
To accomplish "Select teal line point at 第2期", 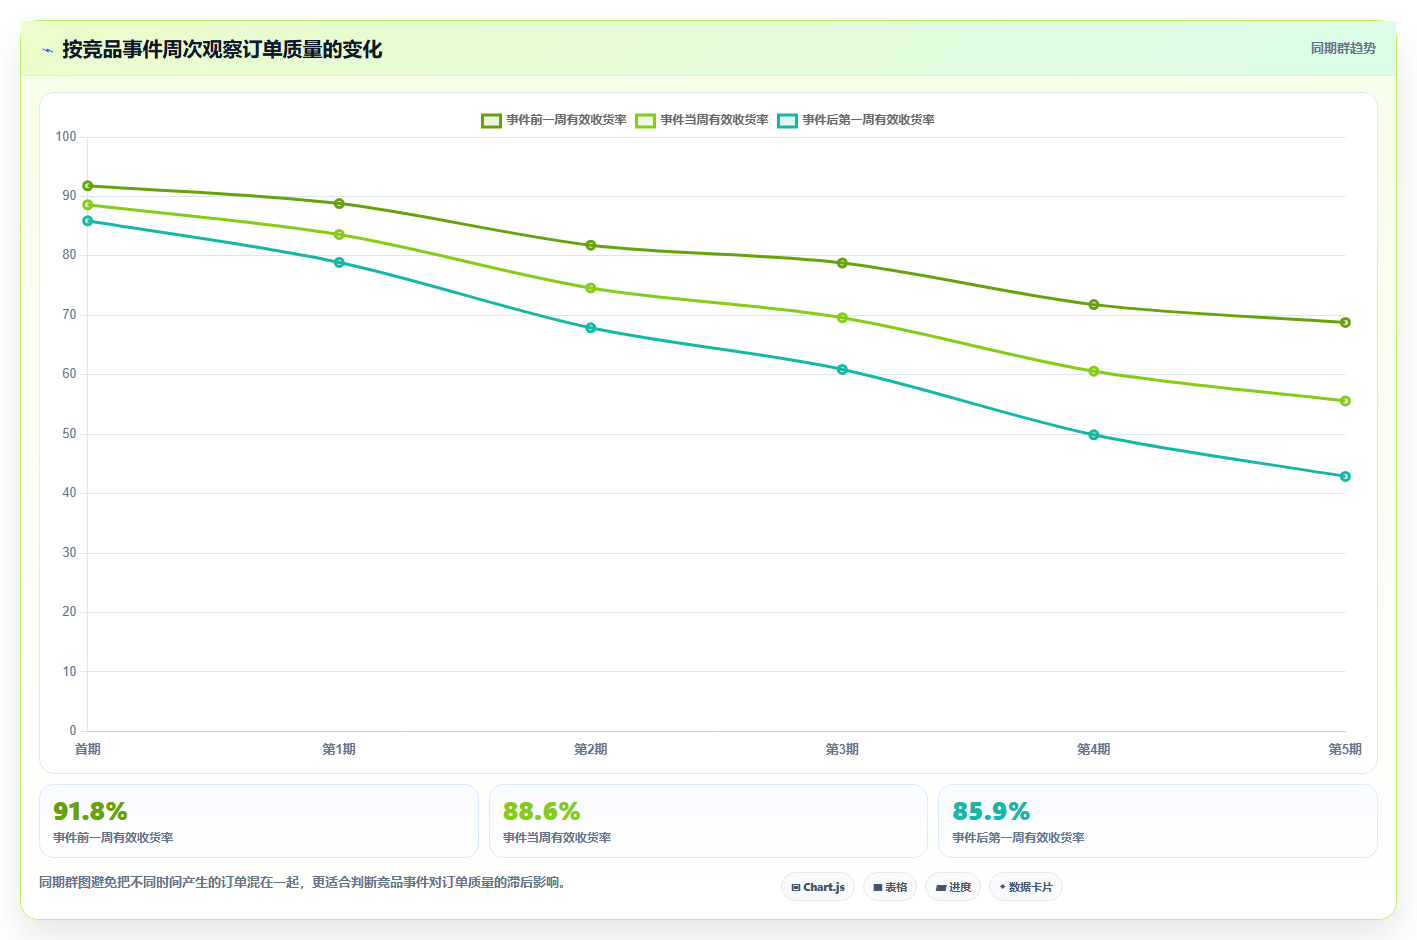I will tap(591, 328).
